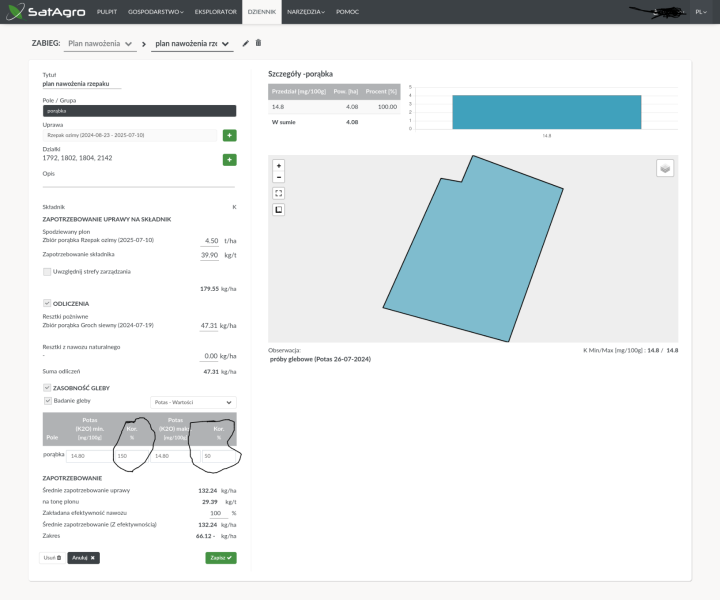Zoom in on the field map
The height and width of the screenshot is (600, 720).
(278, 165)
